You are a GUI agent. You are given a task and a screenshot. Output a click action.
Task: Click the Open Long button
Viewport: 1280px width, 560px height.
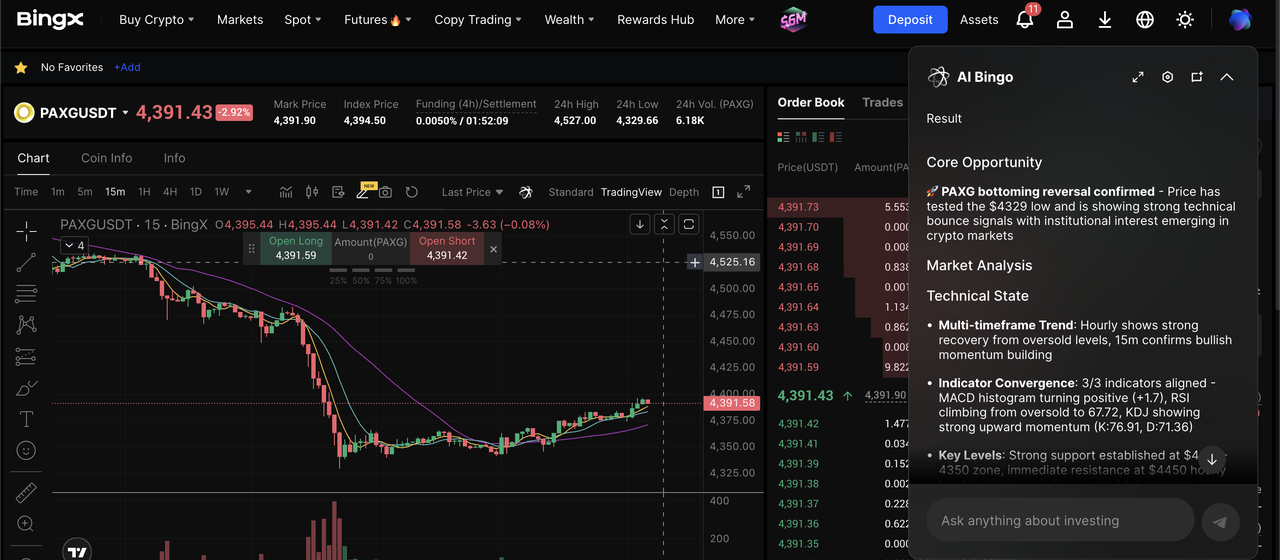296,249
